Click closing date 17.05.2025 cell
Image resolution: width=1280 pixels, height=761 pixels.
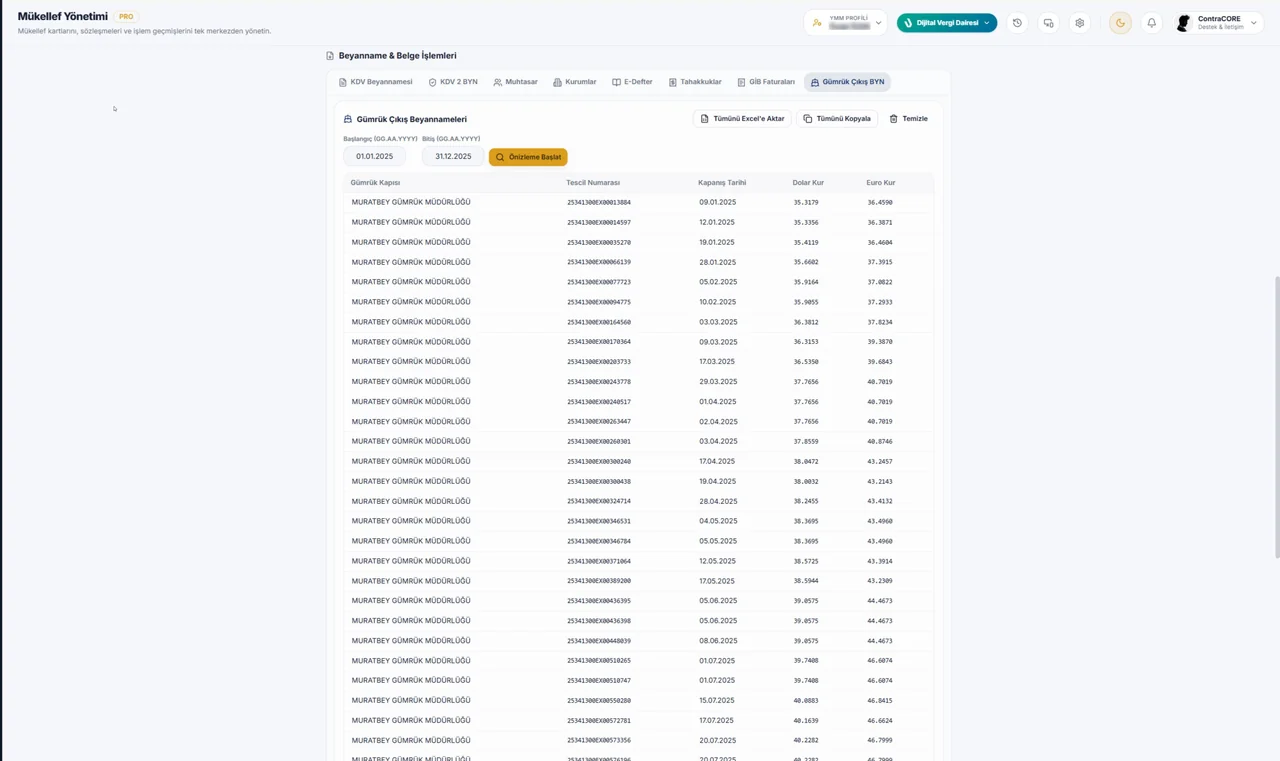point(717,581)
